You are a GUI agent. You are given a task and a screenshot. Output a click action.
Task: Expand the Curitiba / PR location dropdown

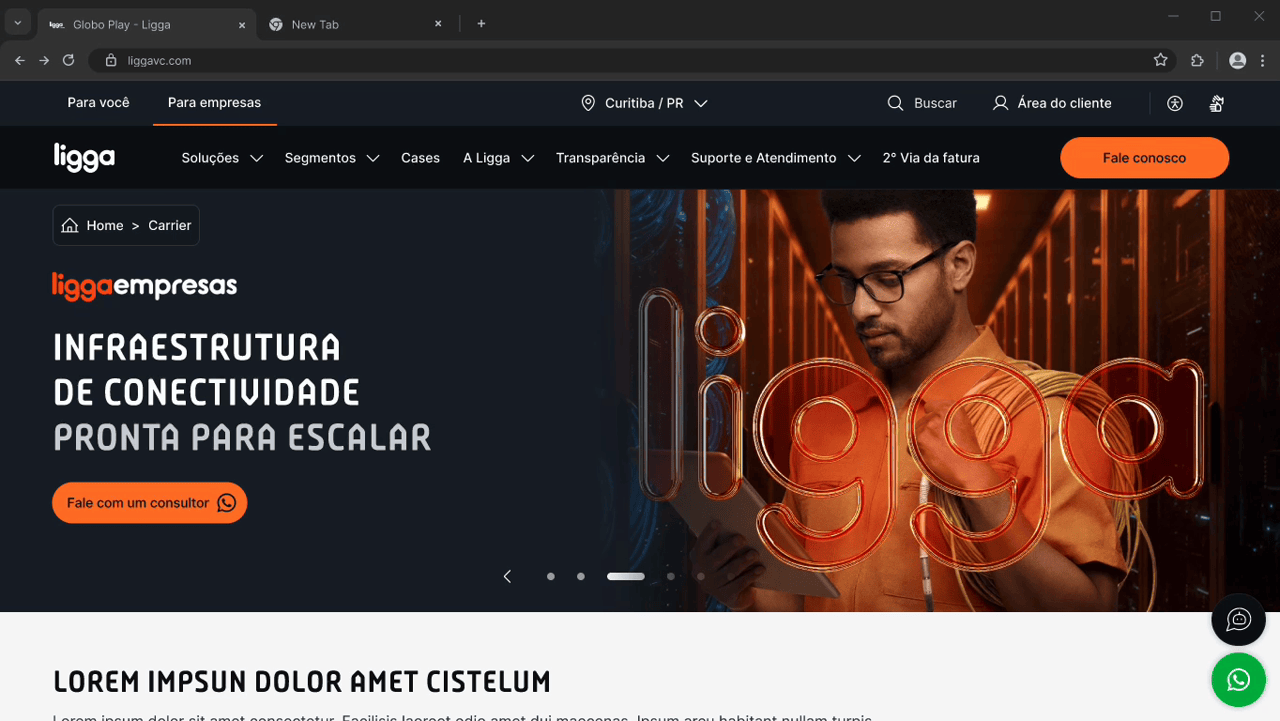point(644,103)
